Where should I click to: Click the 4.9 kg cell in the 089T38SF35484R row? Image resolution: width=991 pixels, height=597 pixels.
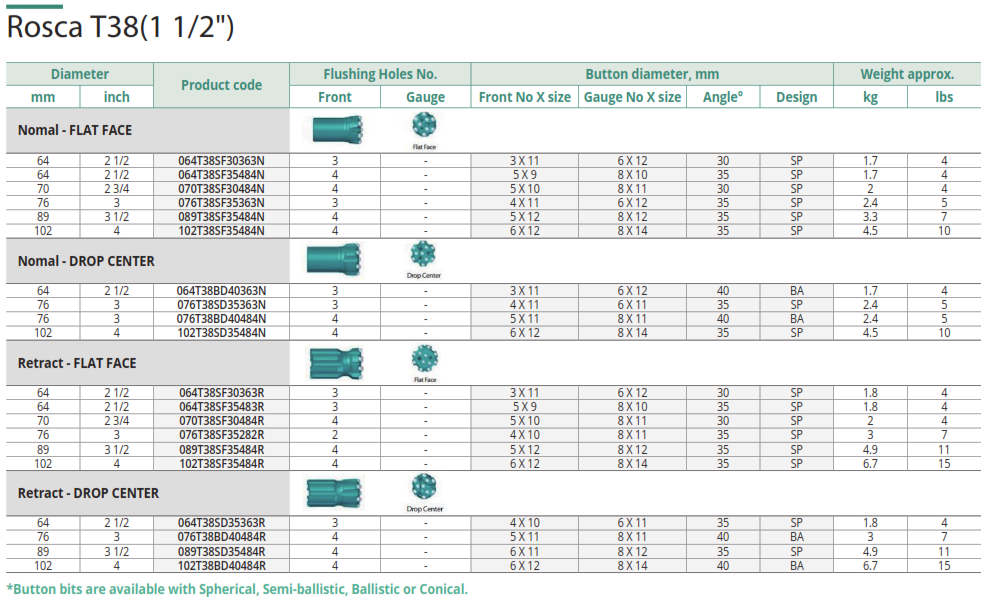pos(870,450)
